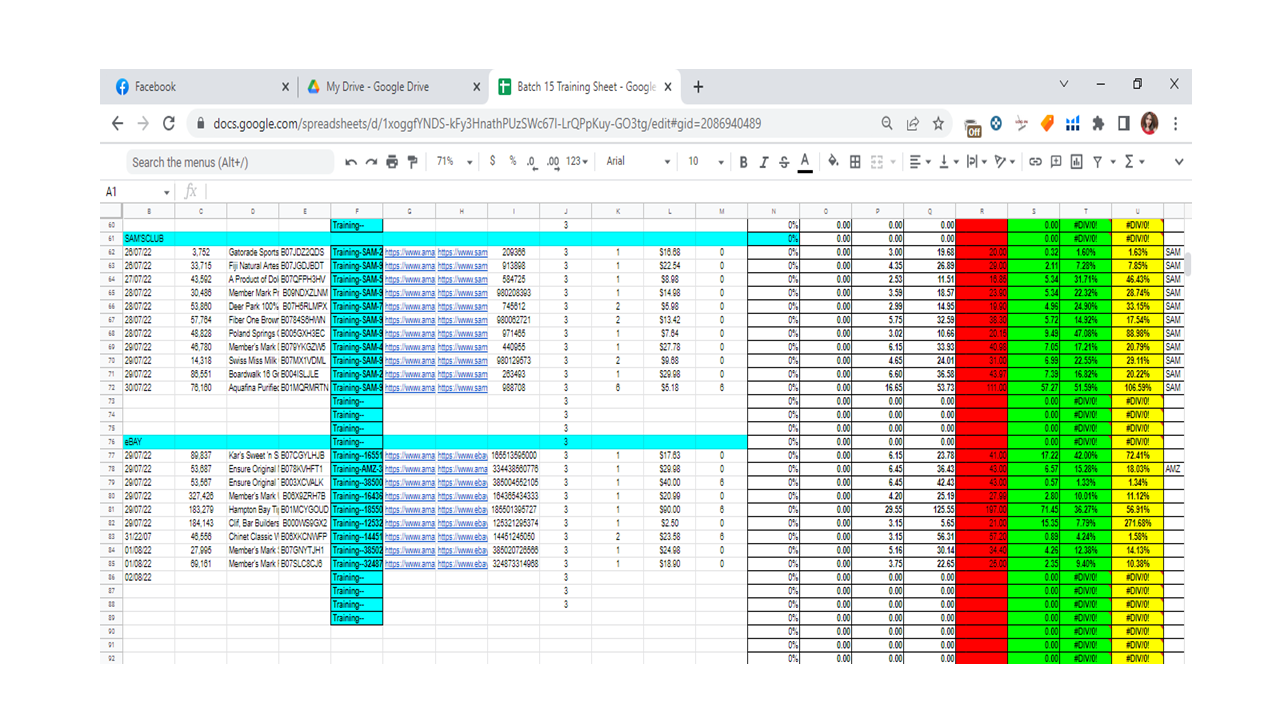This screenshot has width=1280, height=720.
Task: Open the 123 more formats dropdown
Action: click(578, 162)
